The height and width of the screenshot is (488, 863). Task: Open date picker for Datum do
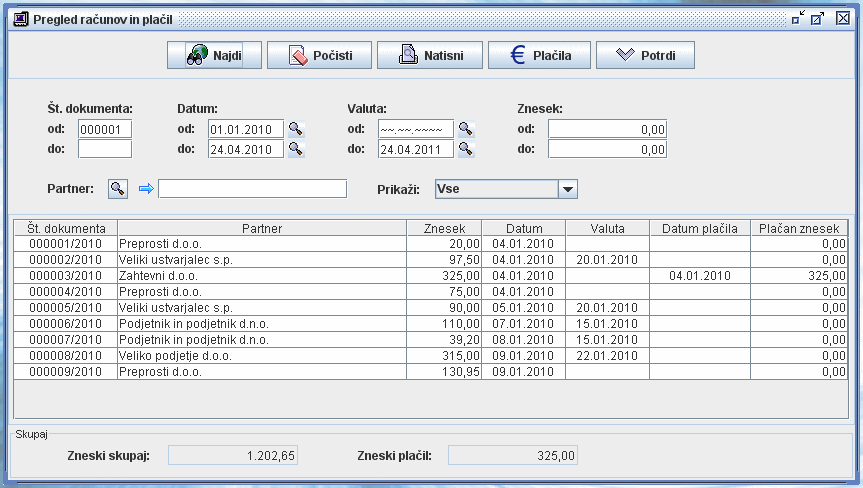296,149
